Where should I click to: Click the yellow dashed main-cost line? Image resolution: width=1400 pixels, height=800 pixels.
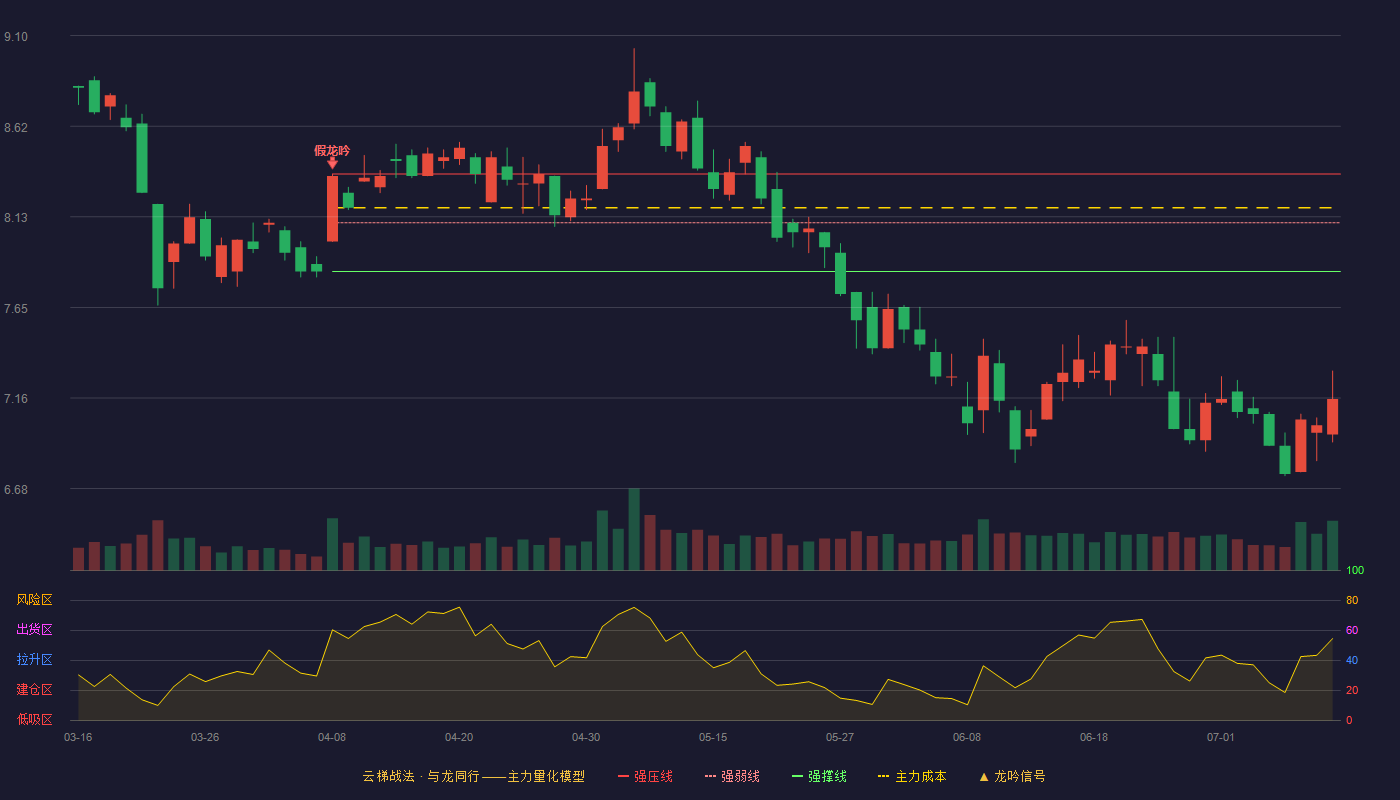836,208
